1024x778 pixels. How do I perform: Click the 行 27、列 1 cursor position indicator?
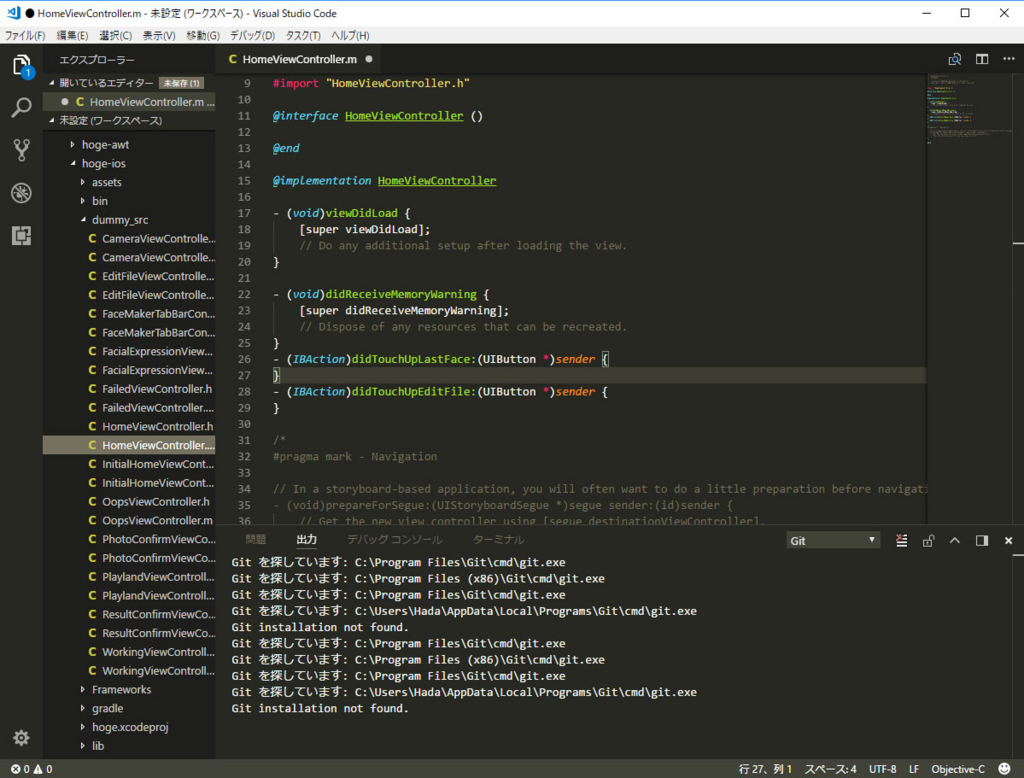765,769
